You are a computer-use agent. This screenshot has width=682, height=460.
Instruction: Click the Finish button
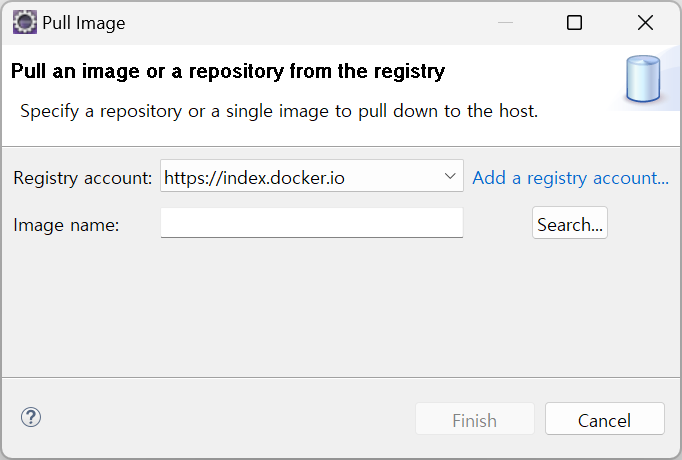474,420
